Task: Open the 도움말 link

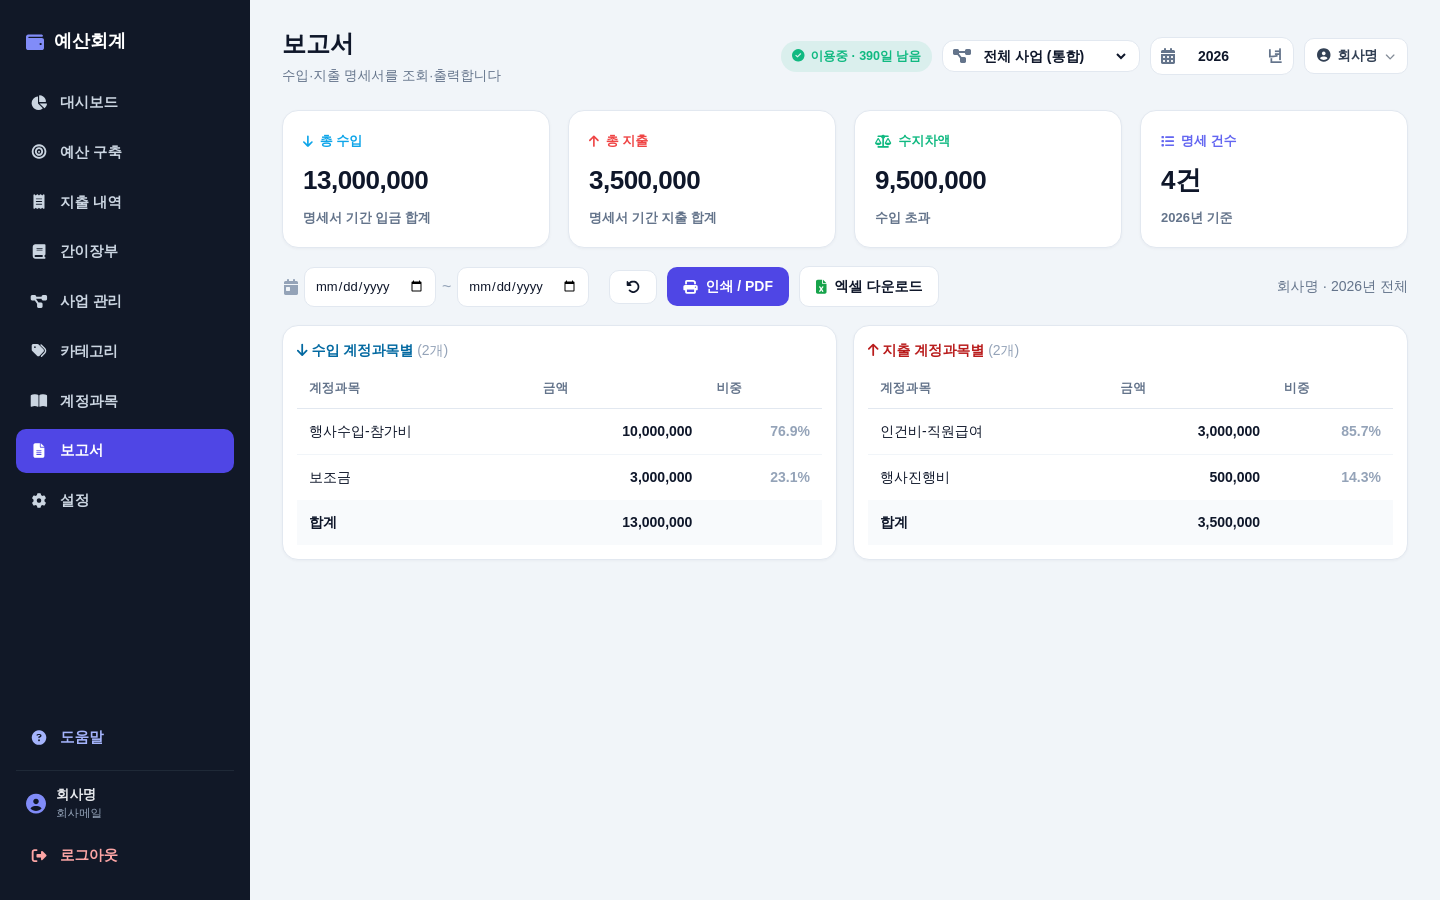Action: (125, 737)
